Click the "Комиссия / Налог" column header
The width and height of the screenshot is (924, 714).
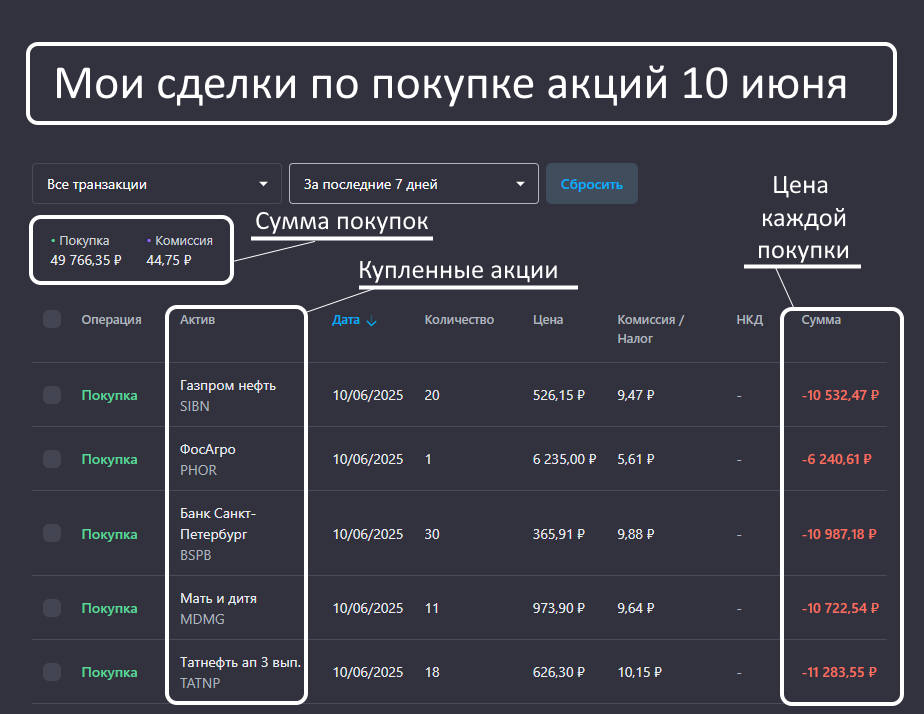click(x=651, y=329)
